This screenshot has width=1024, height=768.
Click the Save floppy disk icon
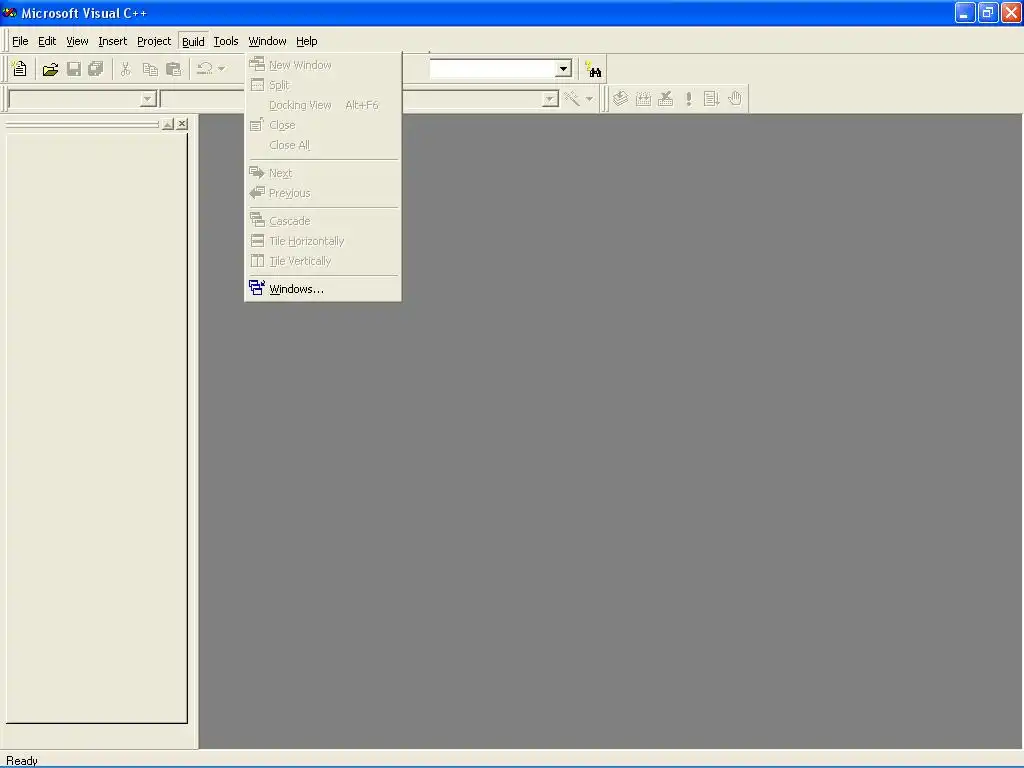pos(74,69)
